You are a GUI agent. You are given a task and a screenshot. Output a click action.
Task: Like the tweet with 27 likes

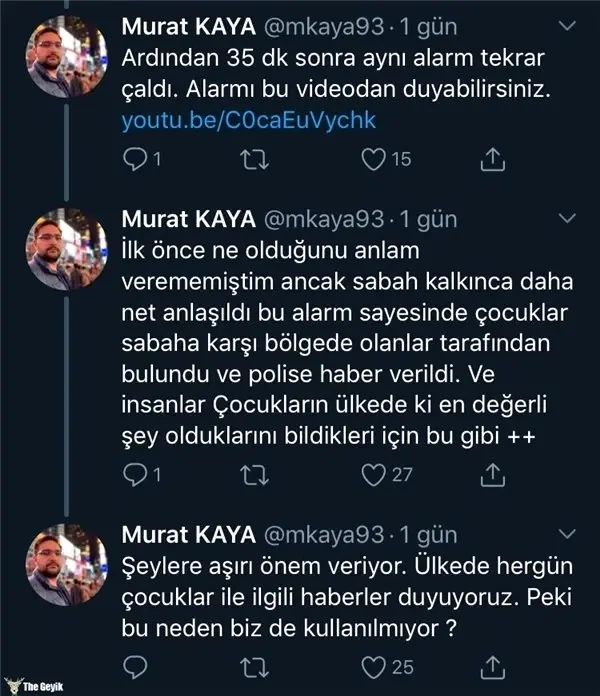[x=374, y=475]
